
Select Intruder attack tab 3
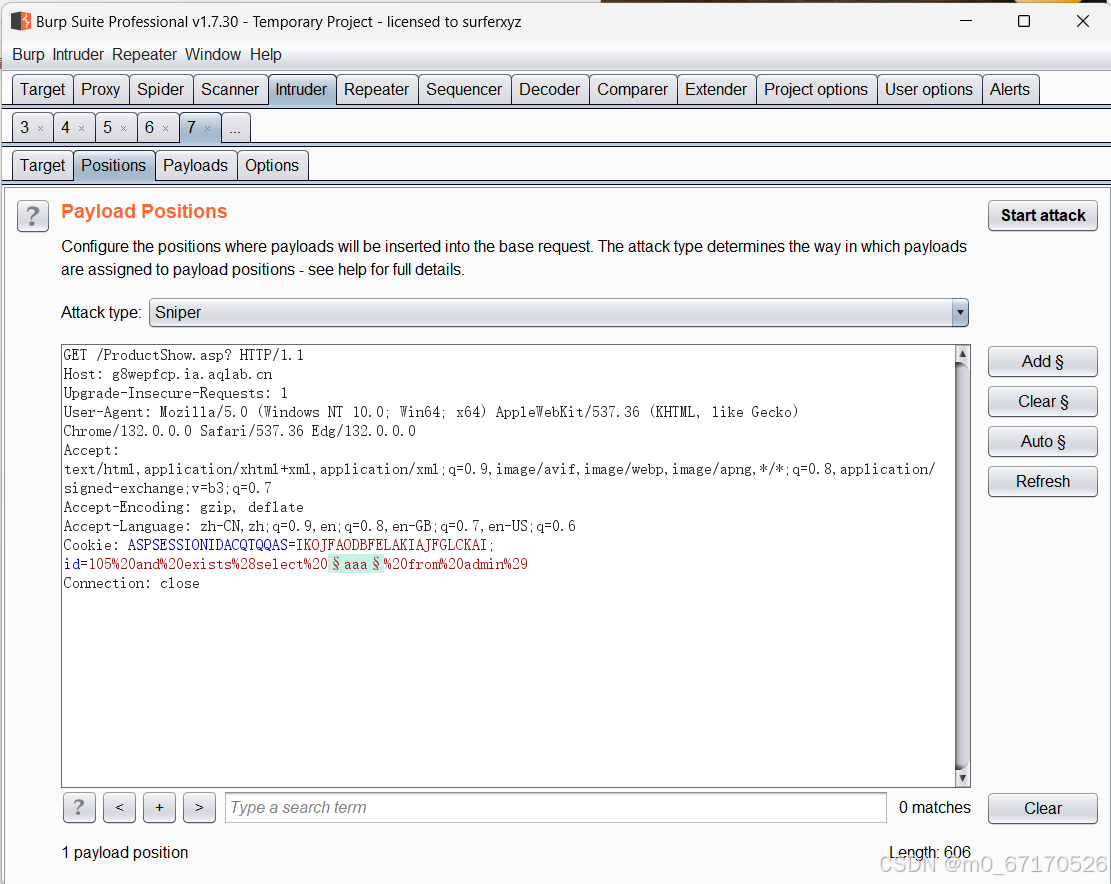click(25, 128)
